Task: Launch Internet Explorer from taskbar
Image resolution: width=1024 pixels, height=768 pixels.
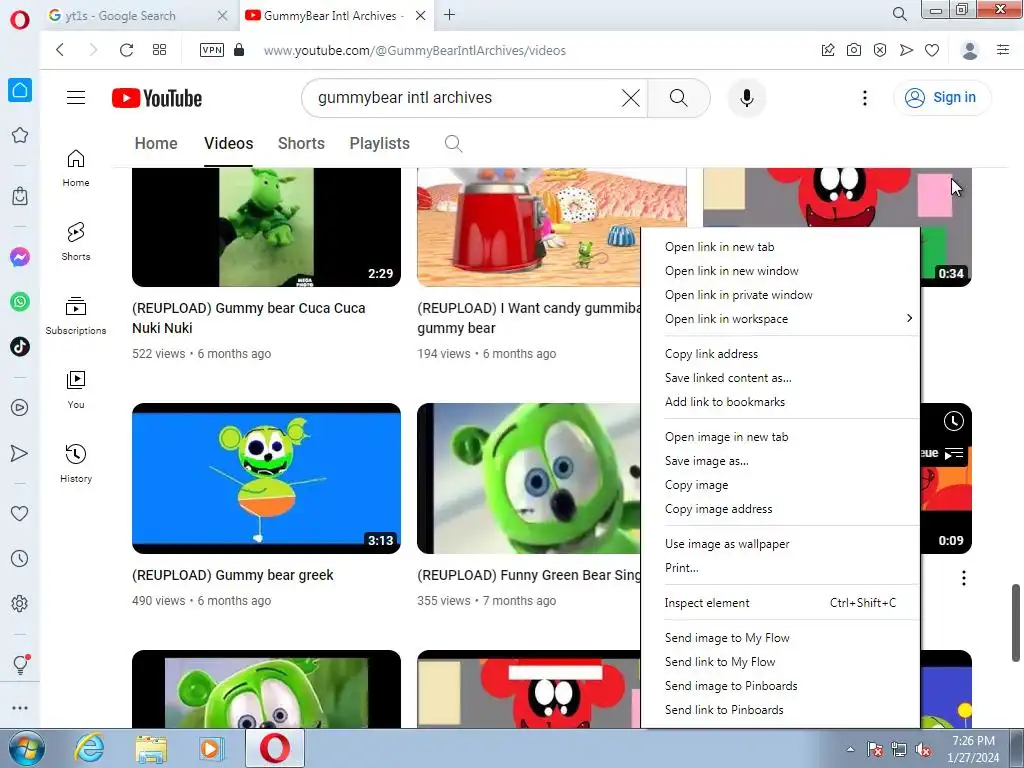Action: point(89,748)
